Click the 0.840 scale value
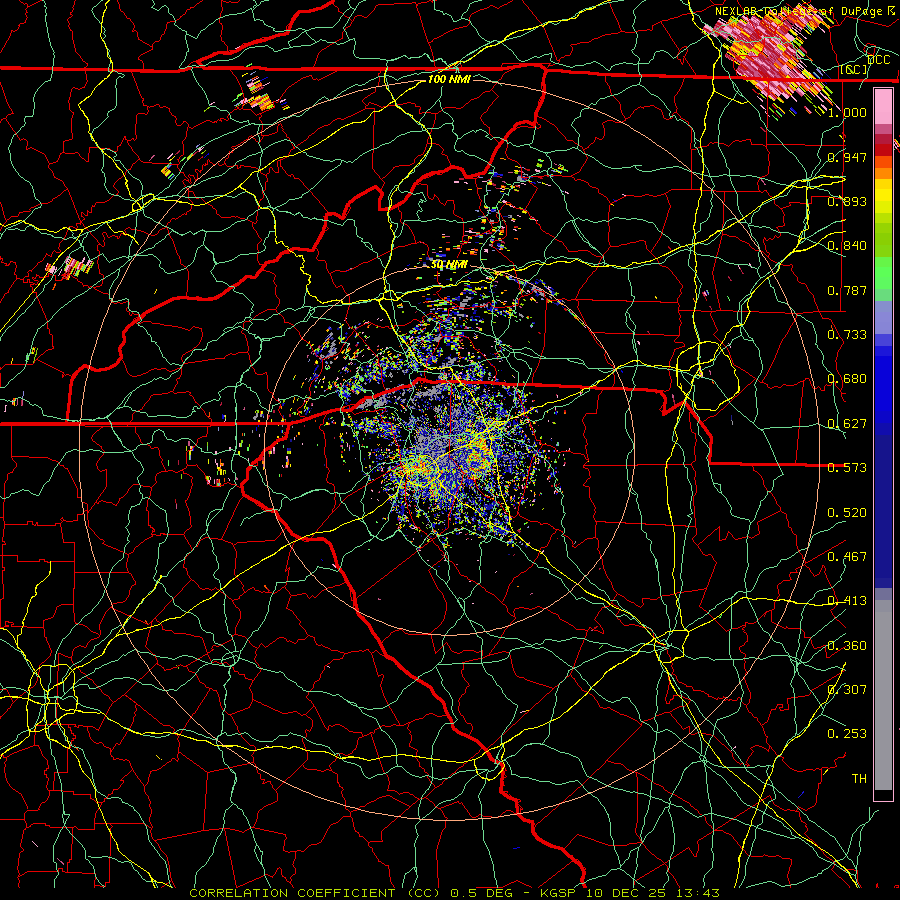 point(847,245)
